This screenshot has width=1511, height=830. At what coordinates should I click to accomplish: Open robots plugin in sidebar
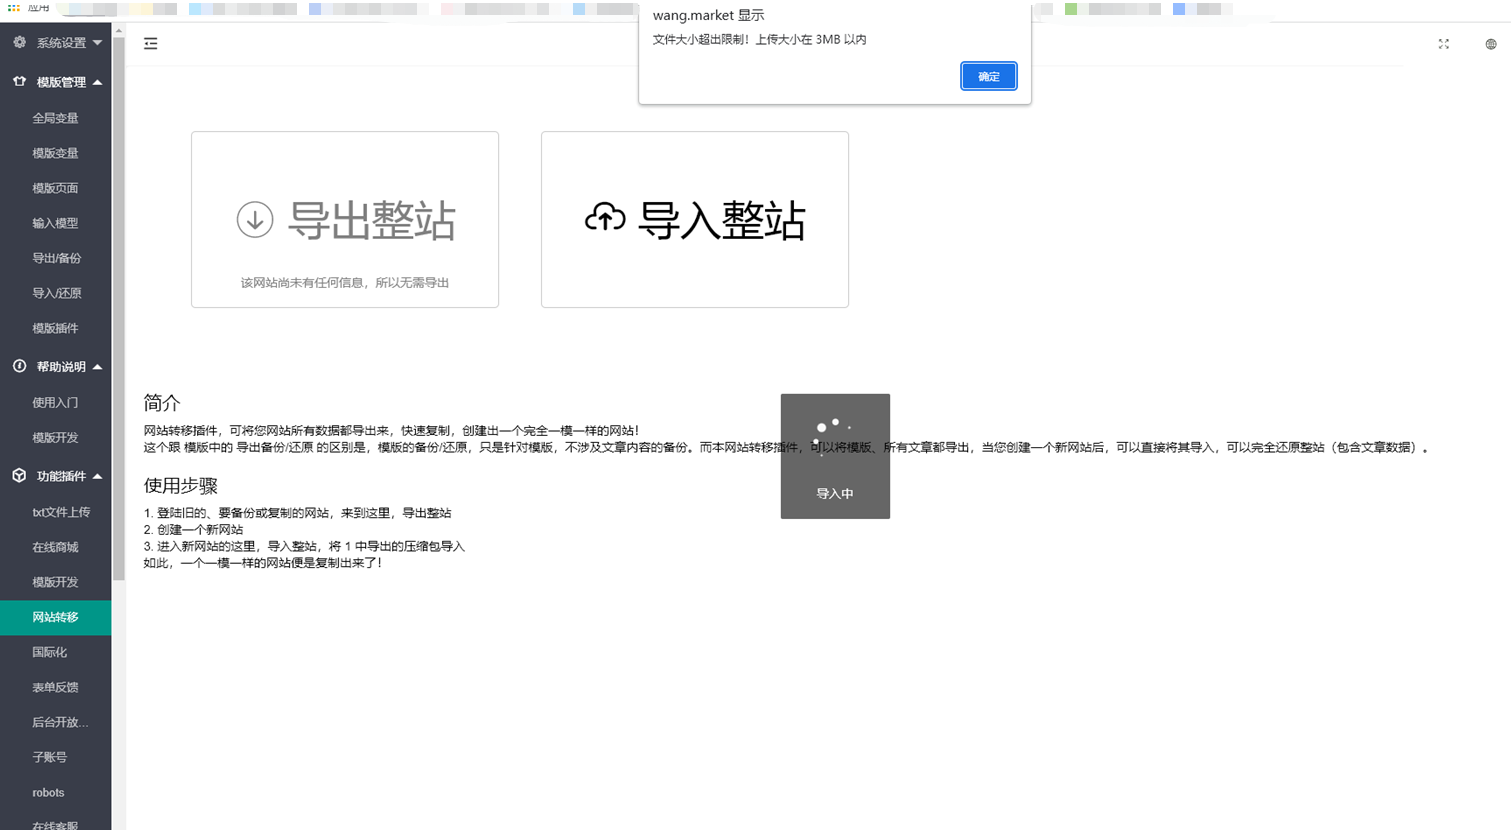(x=48, y=792)
